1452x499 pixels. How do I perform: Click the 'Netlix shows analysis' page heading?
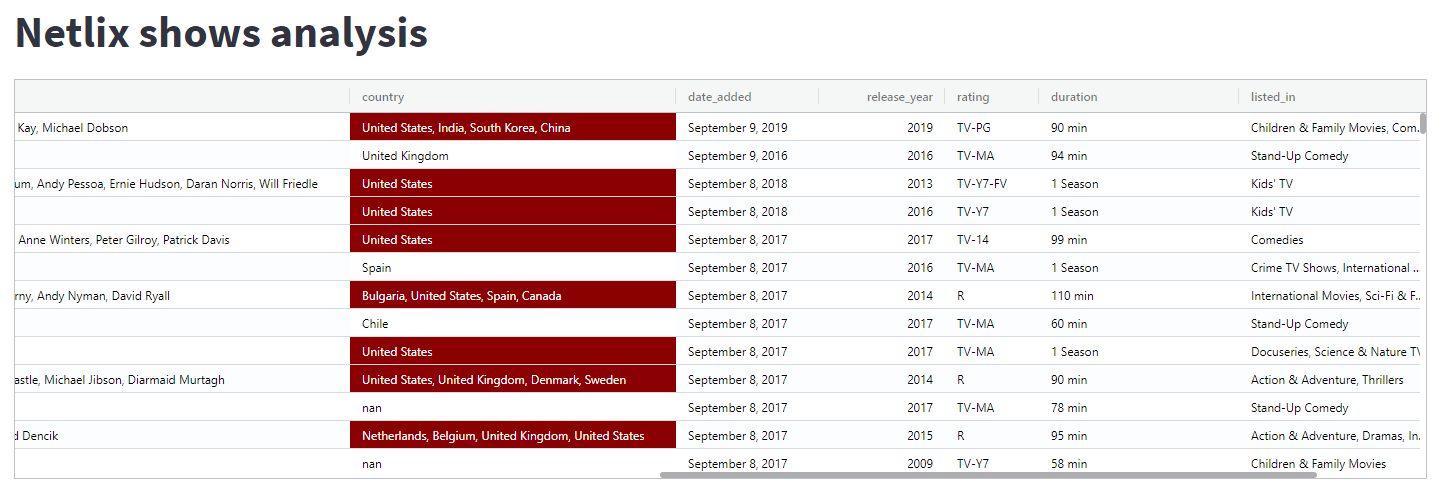pos(221,33)
